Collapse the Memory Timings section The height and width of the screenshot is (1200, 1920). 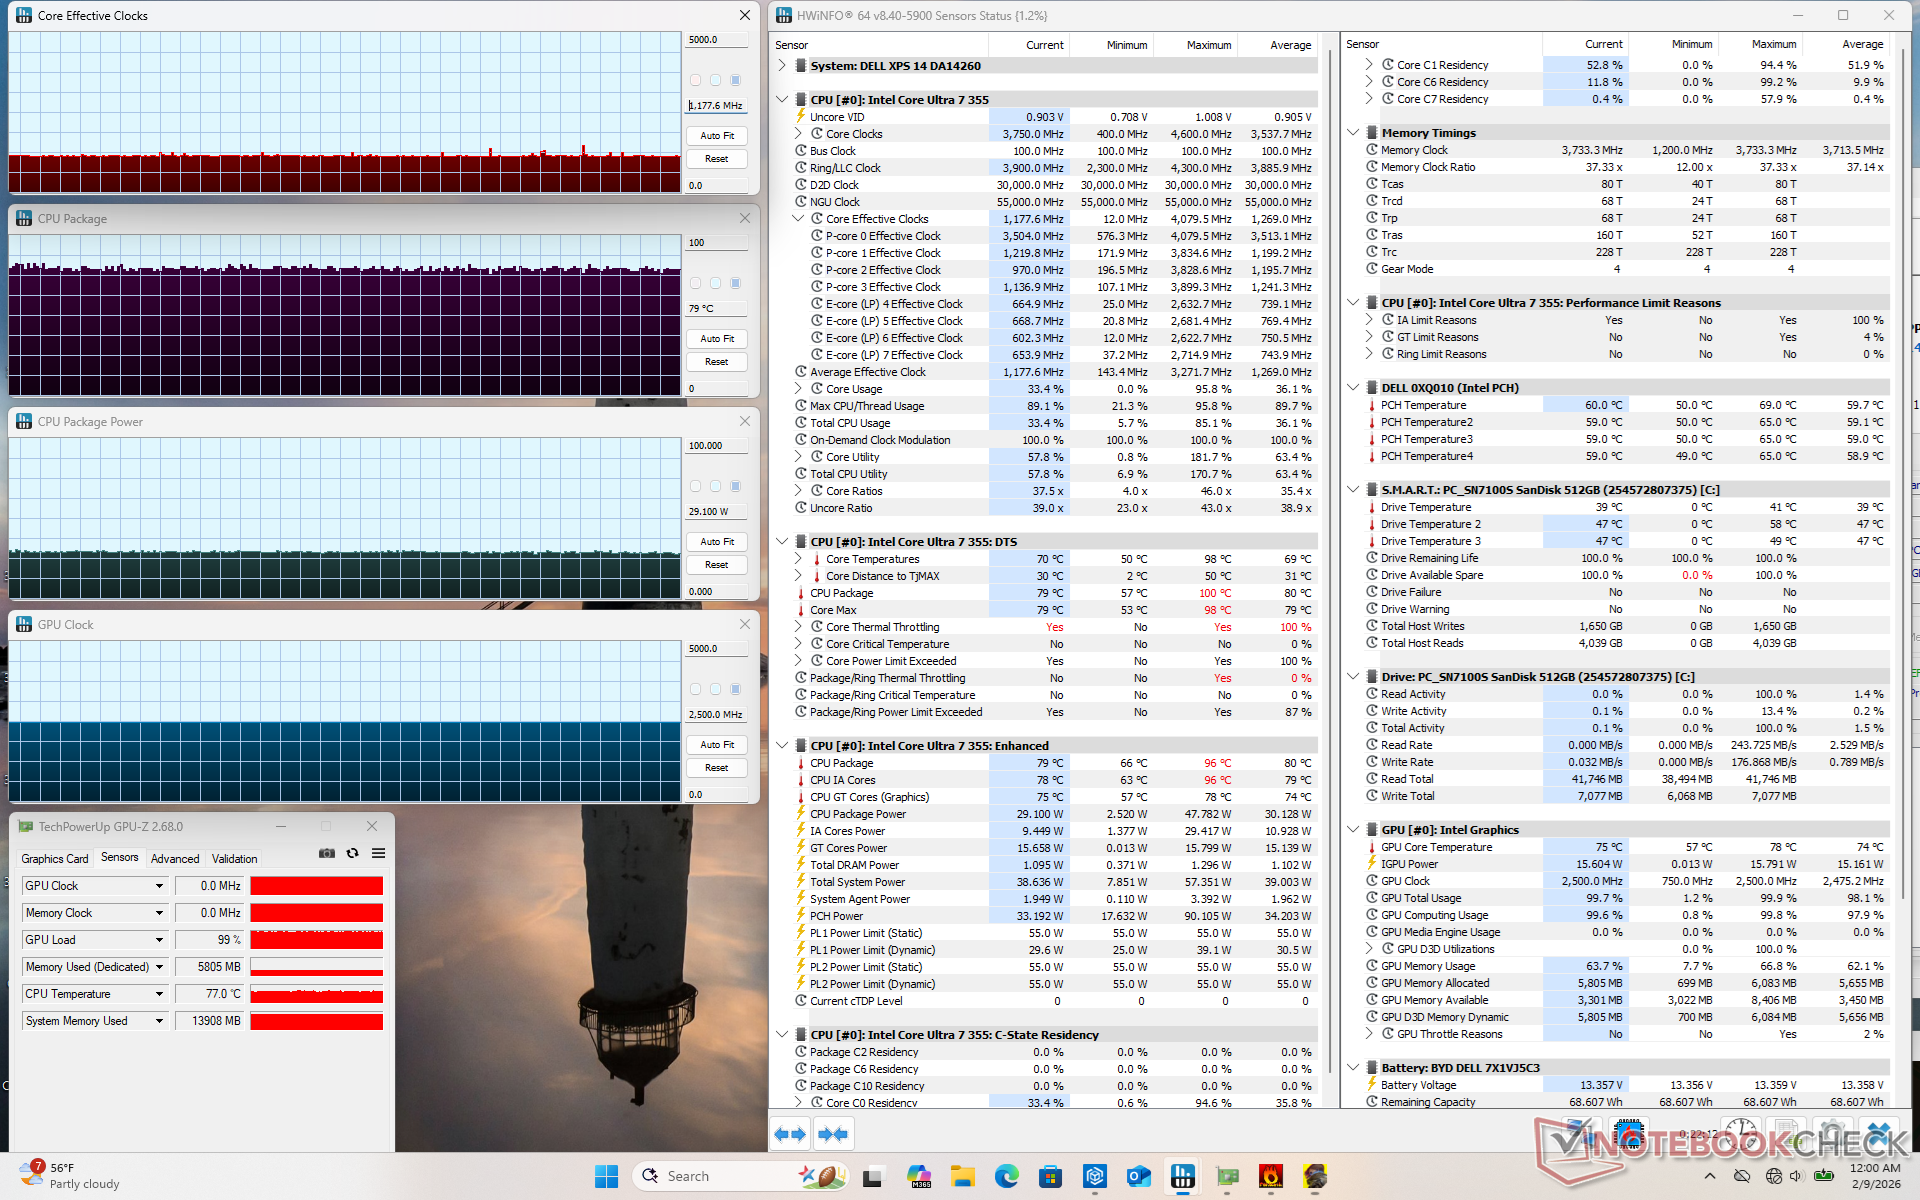[1353, 133]
